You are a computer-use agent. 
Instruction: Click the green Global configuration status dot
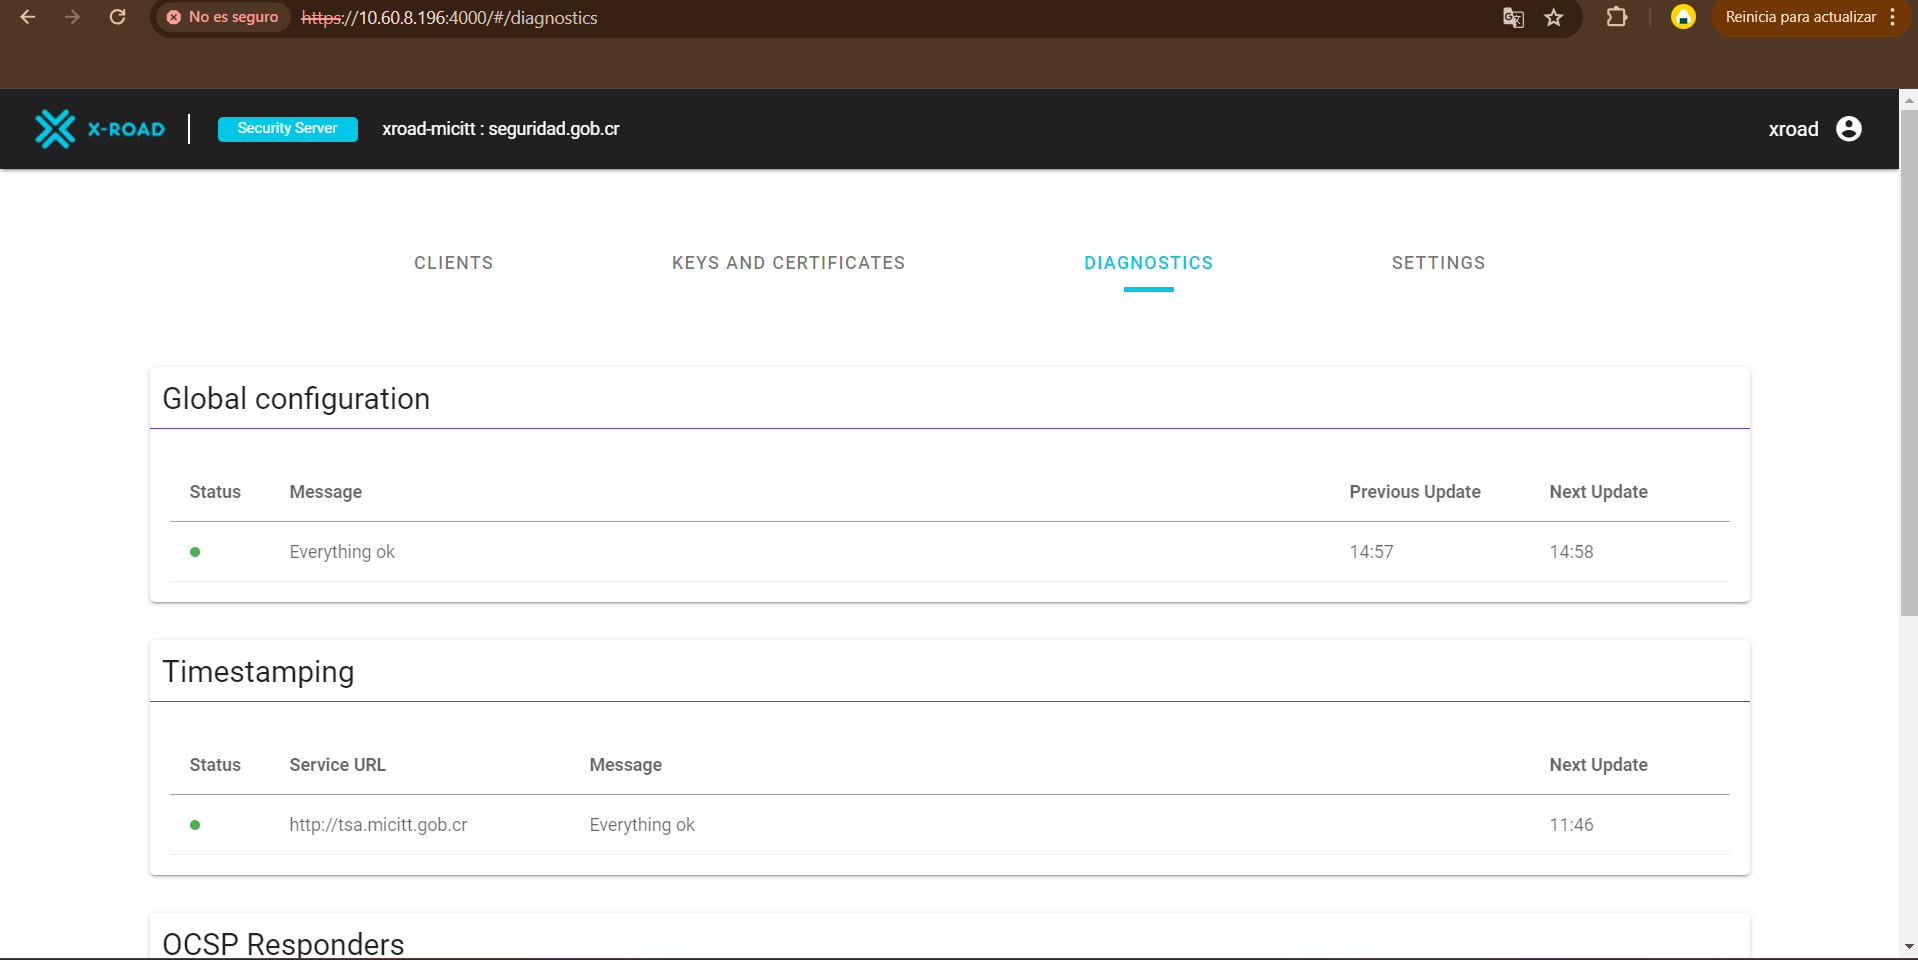[x=195, y=552]
